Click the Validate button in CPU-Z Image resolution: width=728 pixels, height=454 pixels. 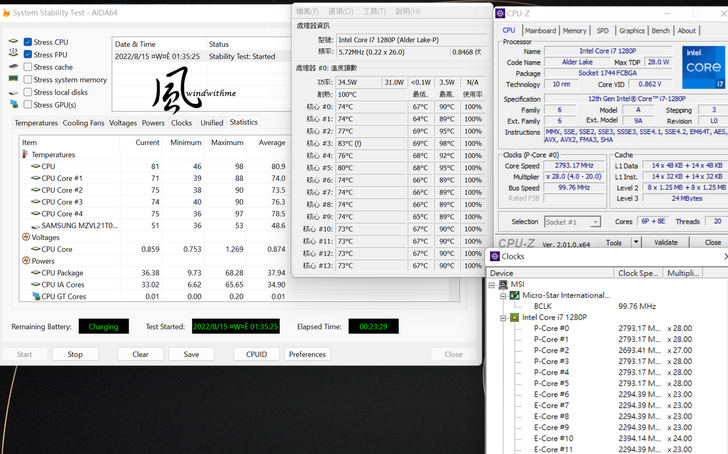point(665,242)
